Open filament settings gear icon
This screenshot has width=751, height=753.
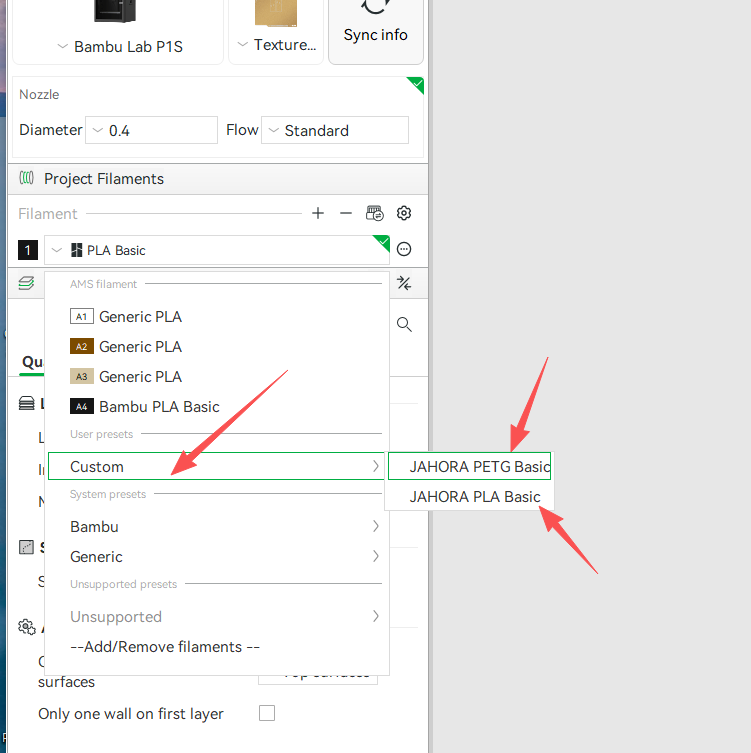(404, 213)
